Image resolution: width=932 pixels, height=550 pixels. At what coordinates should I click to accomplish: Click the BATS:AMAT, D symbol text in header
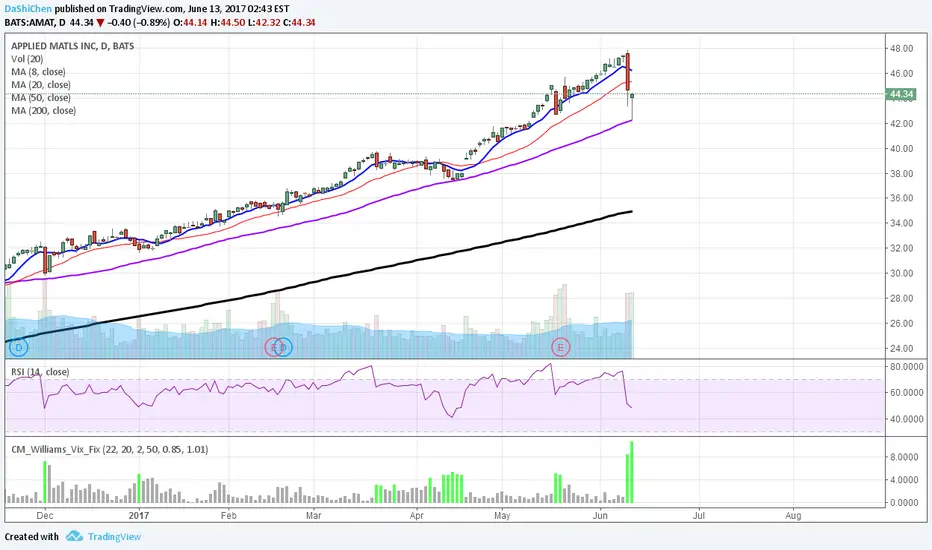tap(34, 23)
